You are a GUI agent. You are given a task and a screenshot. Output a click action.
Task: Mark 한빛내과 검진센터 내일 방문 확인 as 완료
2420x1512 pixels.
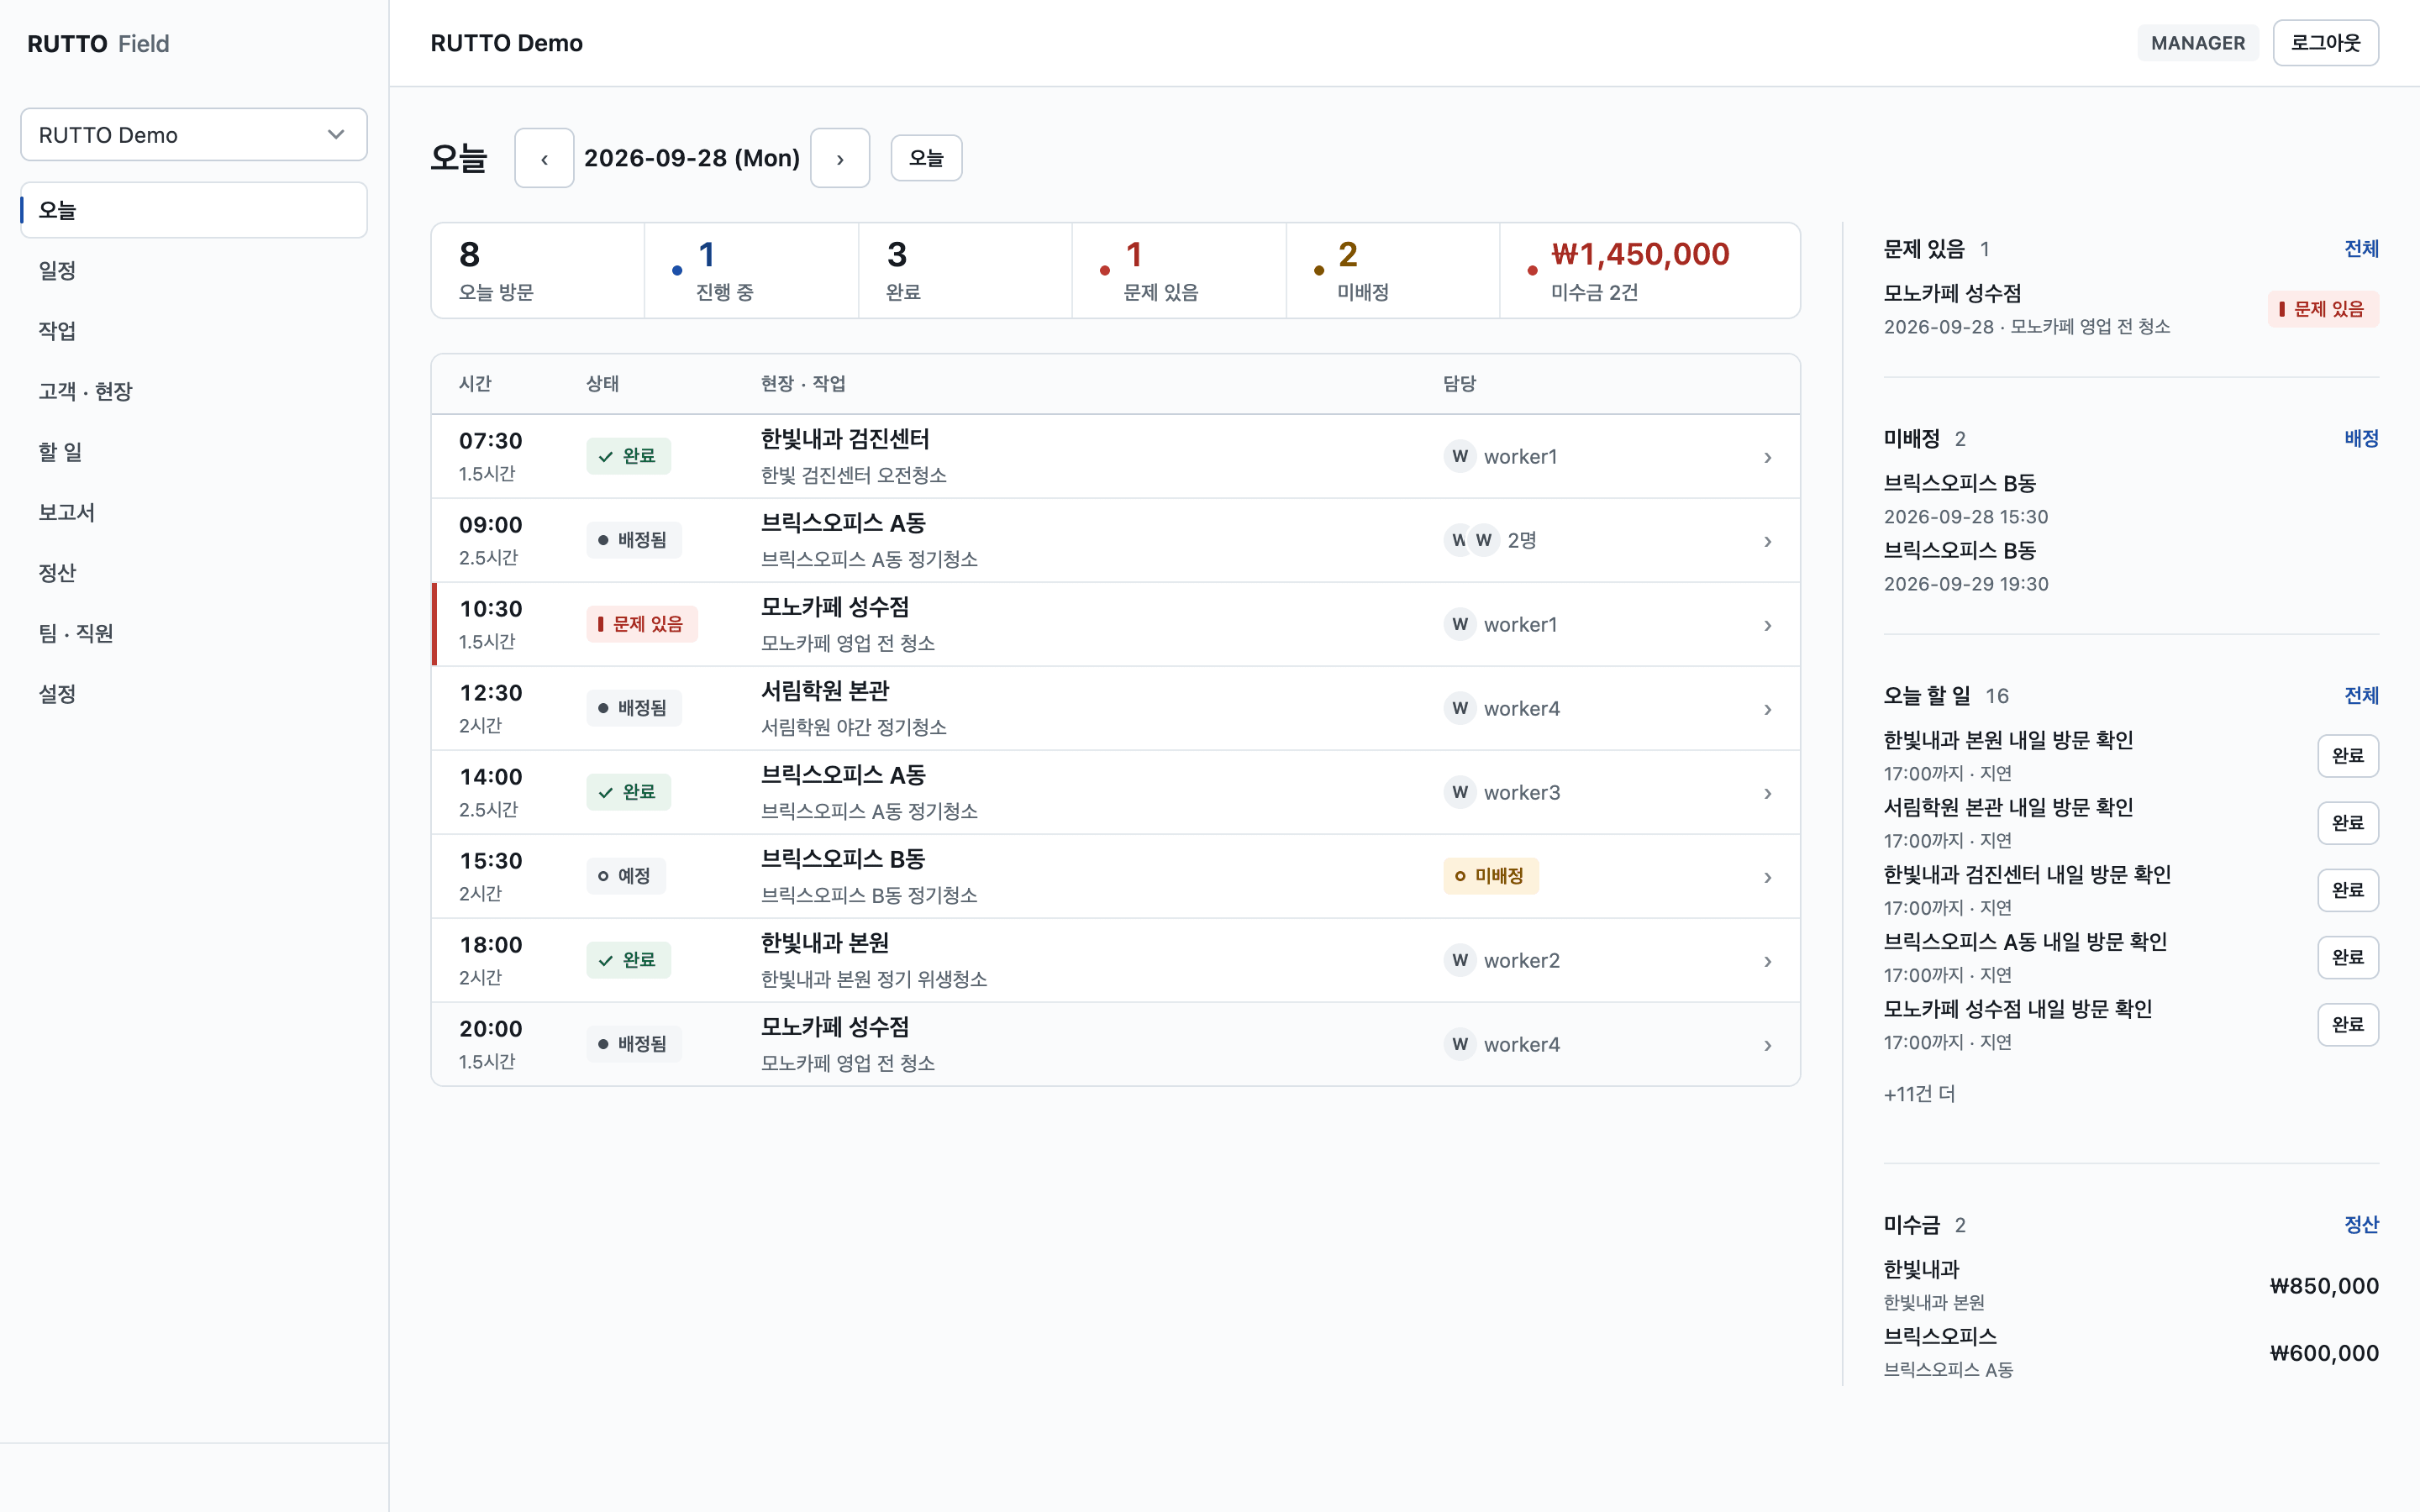(x=2347, y=890)
